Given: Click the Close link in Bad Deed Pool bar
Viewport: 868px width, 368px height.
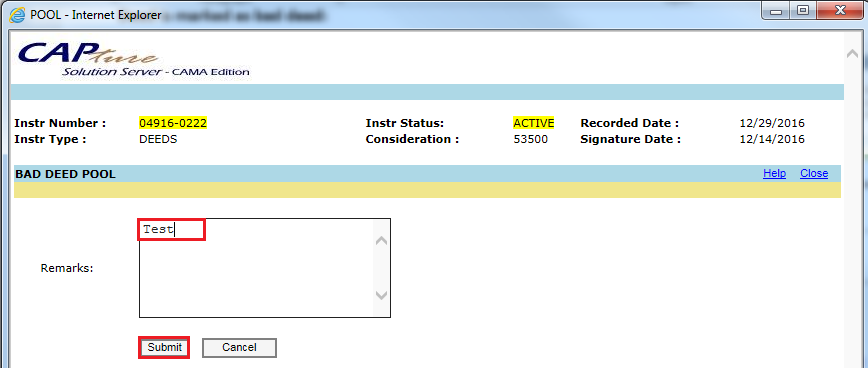Looking at the screenshot, I should (x=814, y=174).
